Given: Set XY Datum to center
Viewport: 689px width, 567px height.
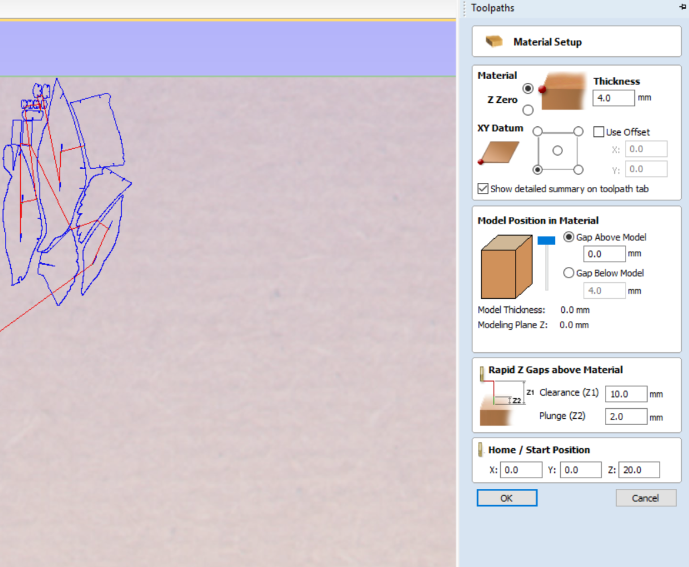Looking at the screenshot, I should coord(558,151).
